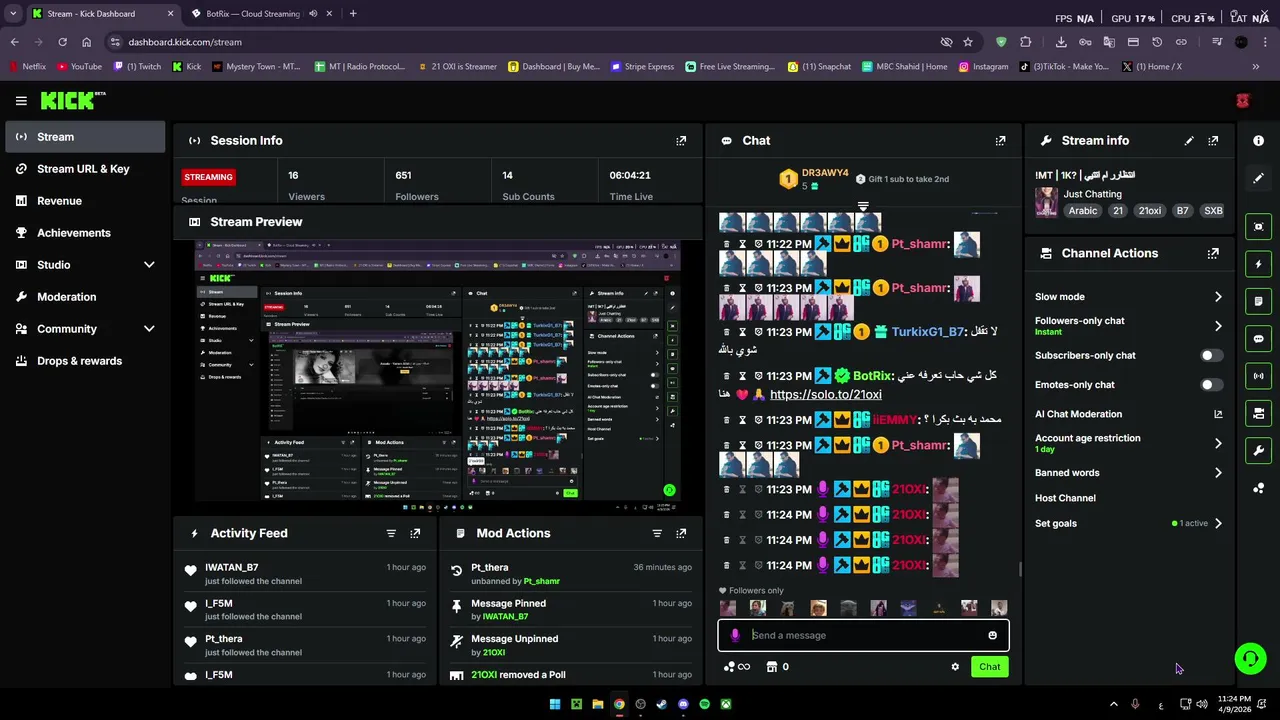Show hidden system tray icons
1280x720 pixels.
(x=1113, y=704)
